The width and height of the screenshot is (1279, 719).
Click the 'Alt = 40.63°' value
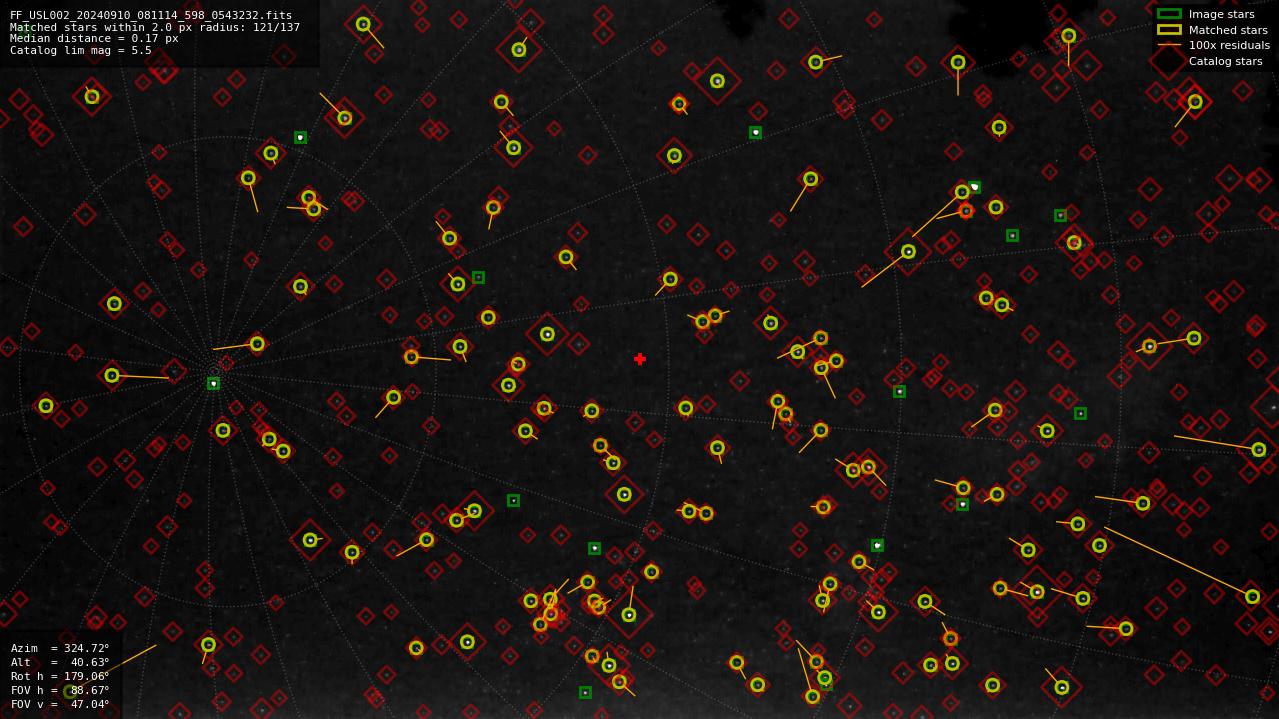[60, 662]
